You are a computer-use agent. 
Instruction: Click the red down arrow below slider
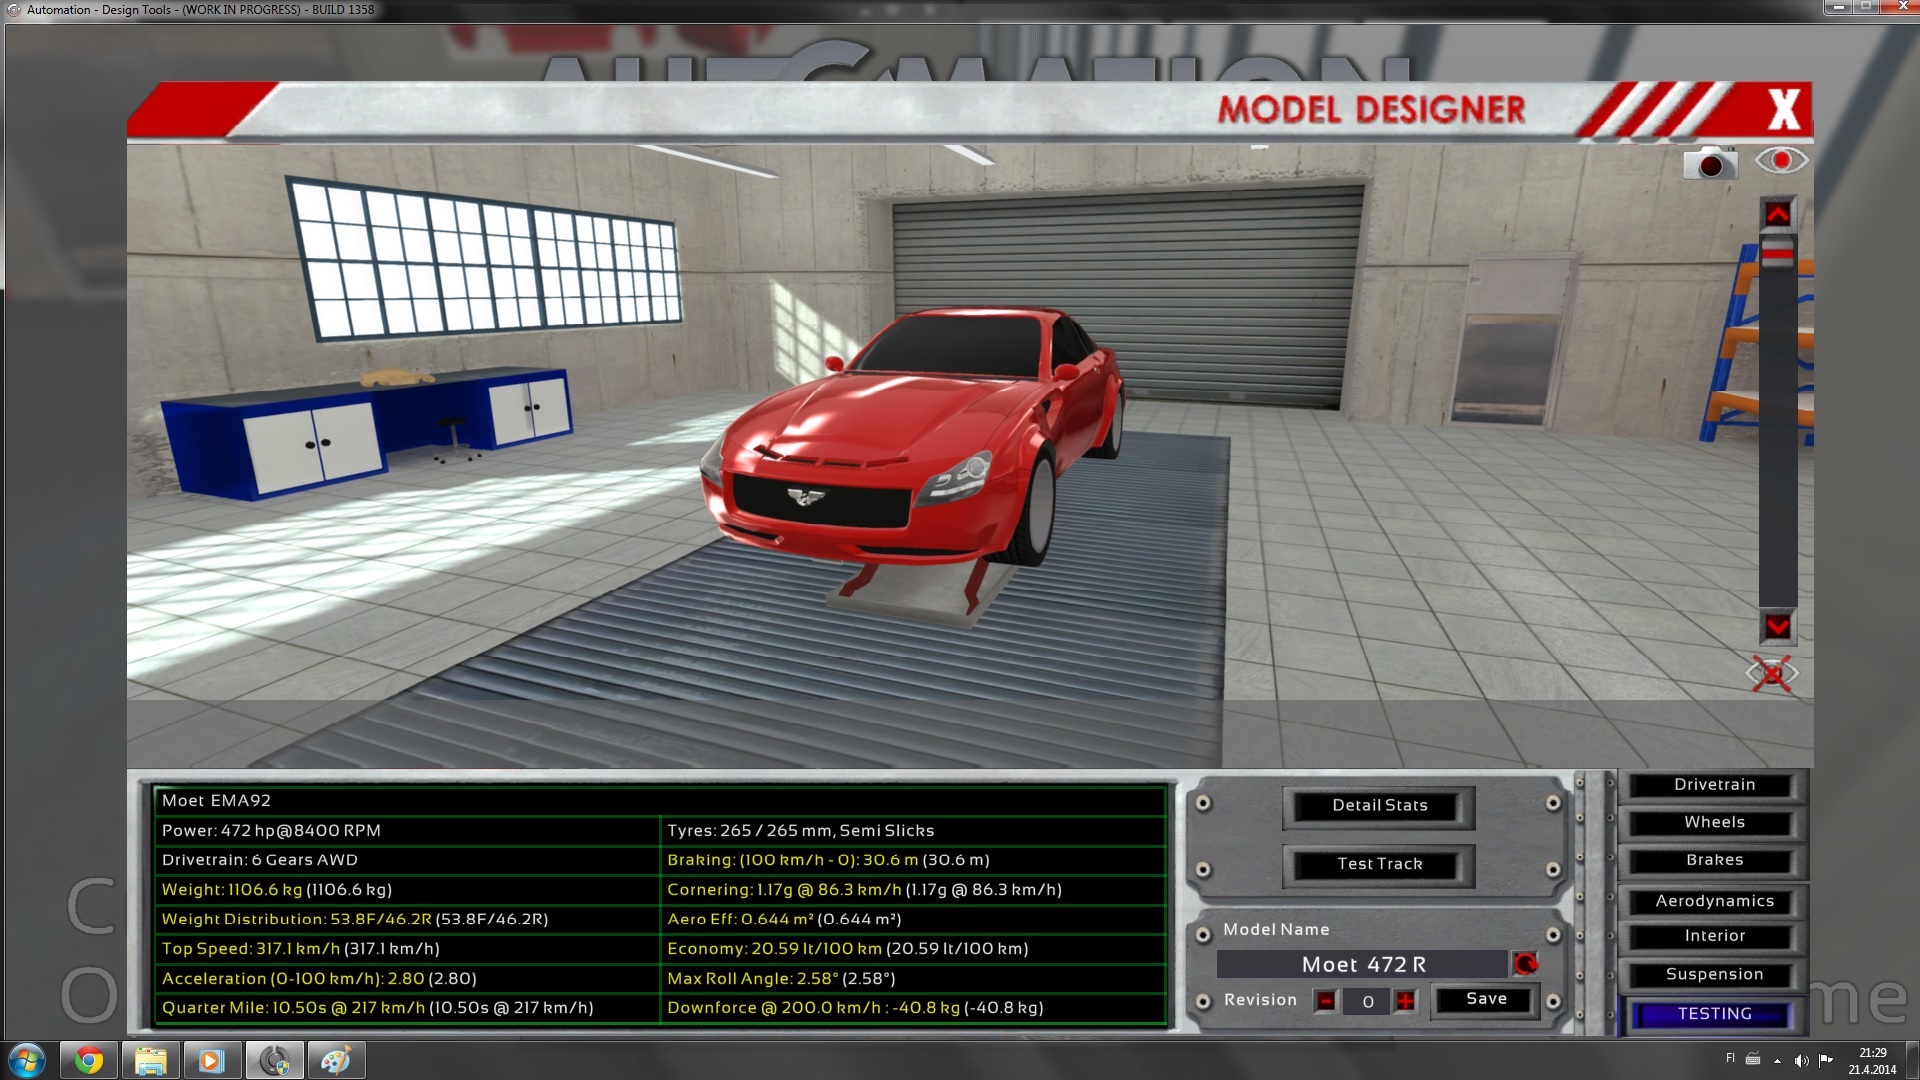click(x=1778, y=627)
